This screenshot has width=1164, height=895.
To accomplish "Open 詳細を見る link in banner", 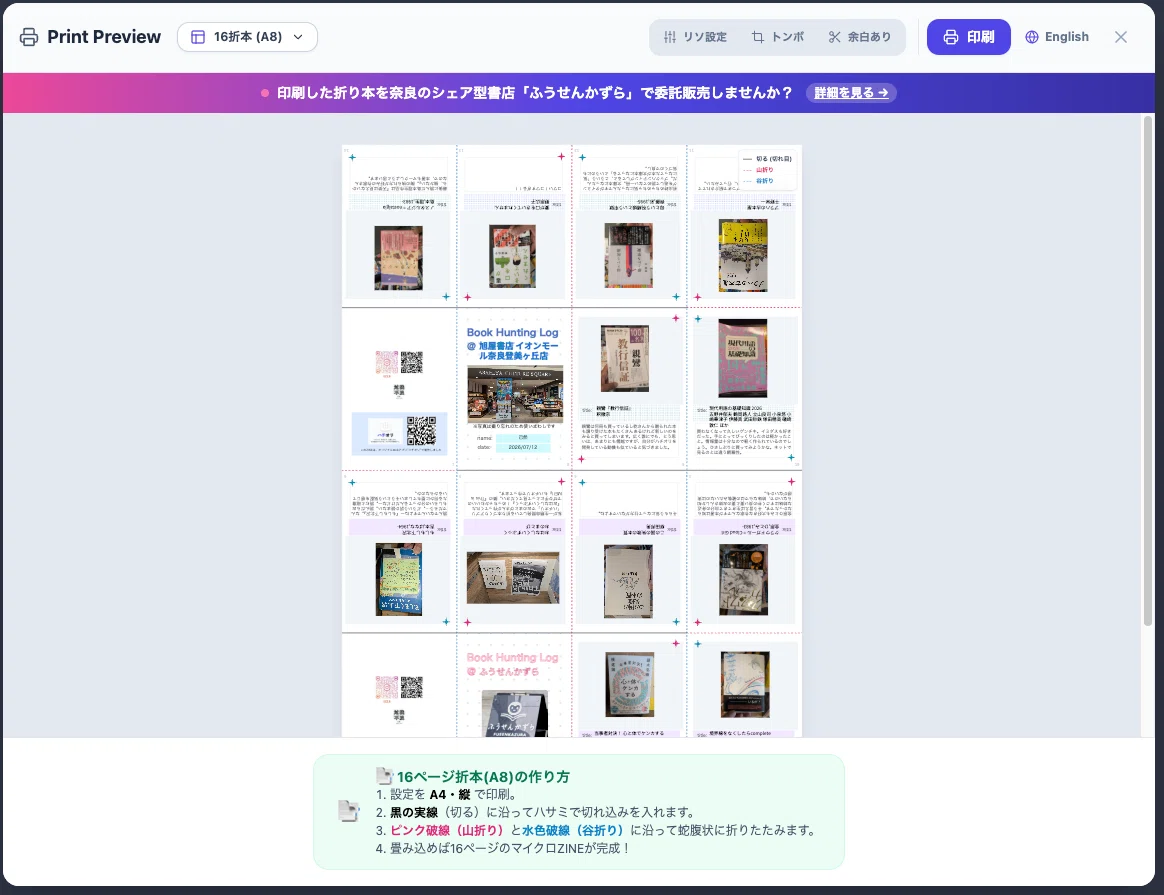I will click(x=851, y=93).
